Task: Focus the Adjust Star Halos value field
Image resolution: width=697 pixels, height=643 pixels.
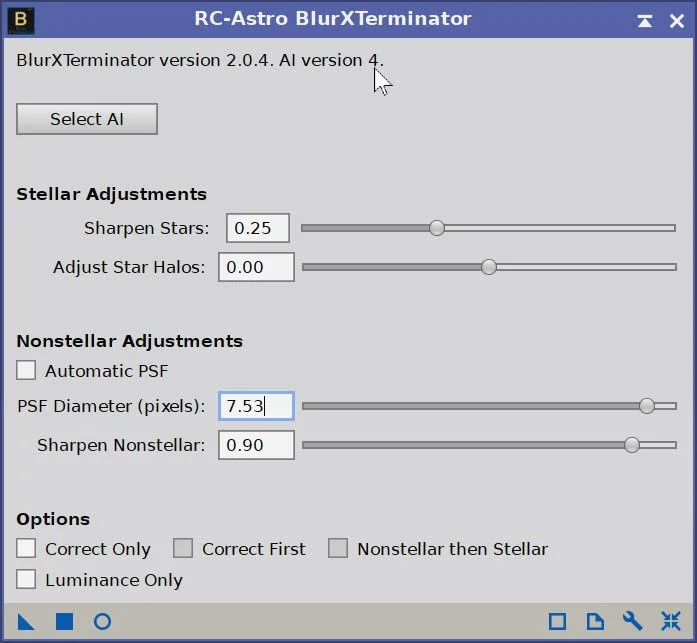Action: 256,267
